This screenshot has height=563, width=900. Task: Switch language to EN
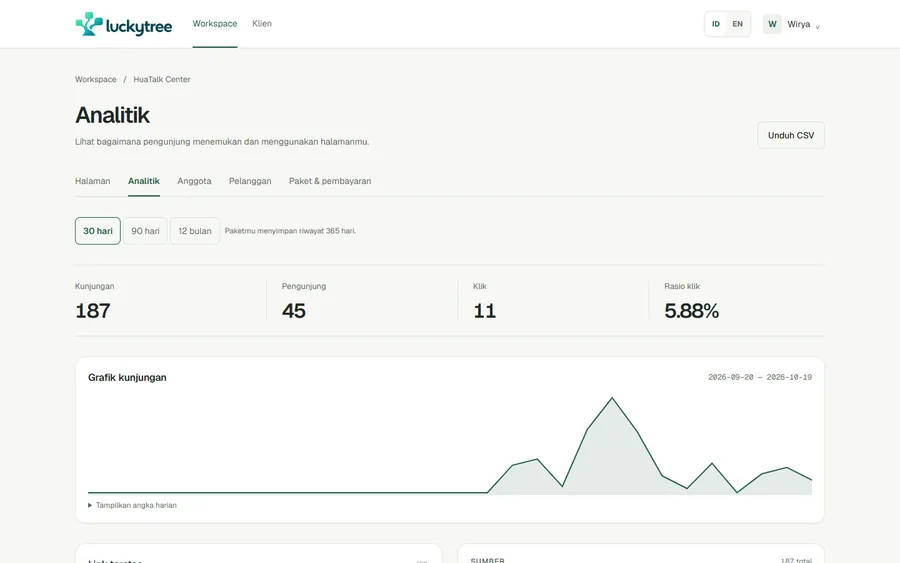(x=738, y=24)
